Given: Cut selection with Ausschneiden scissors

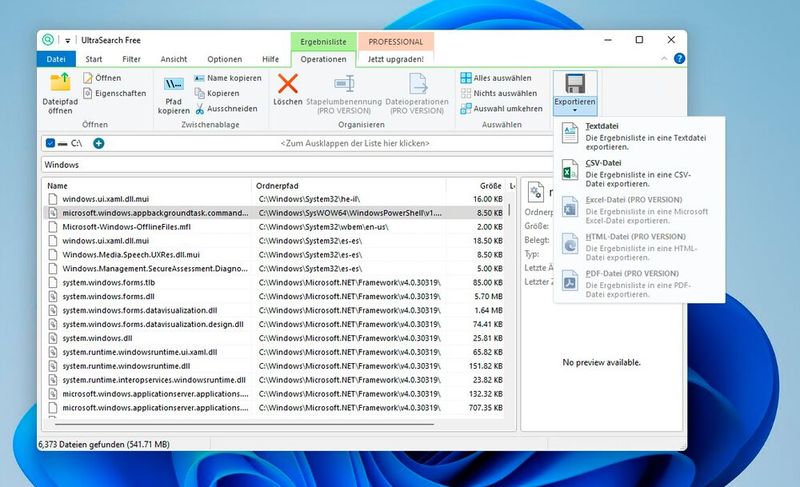Looking at the screenshot, I should click(199, 109).
